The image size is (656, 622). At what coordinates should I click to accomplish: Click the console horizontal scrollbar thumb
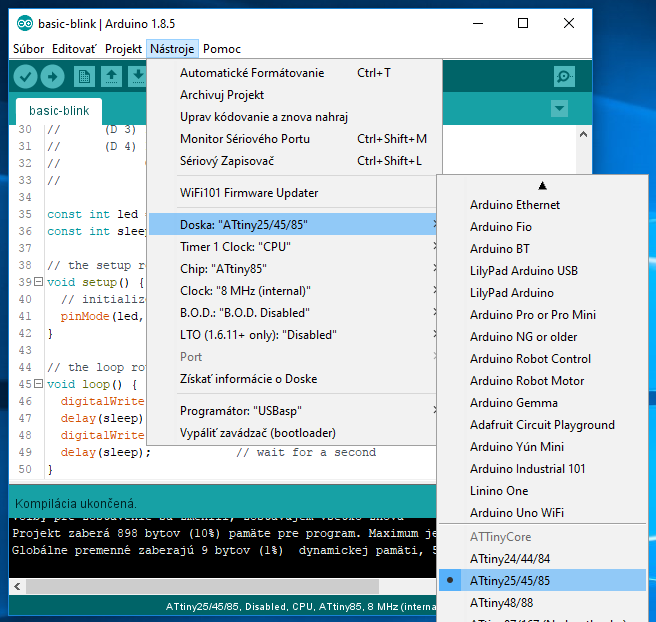click(202, 586)
